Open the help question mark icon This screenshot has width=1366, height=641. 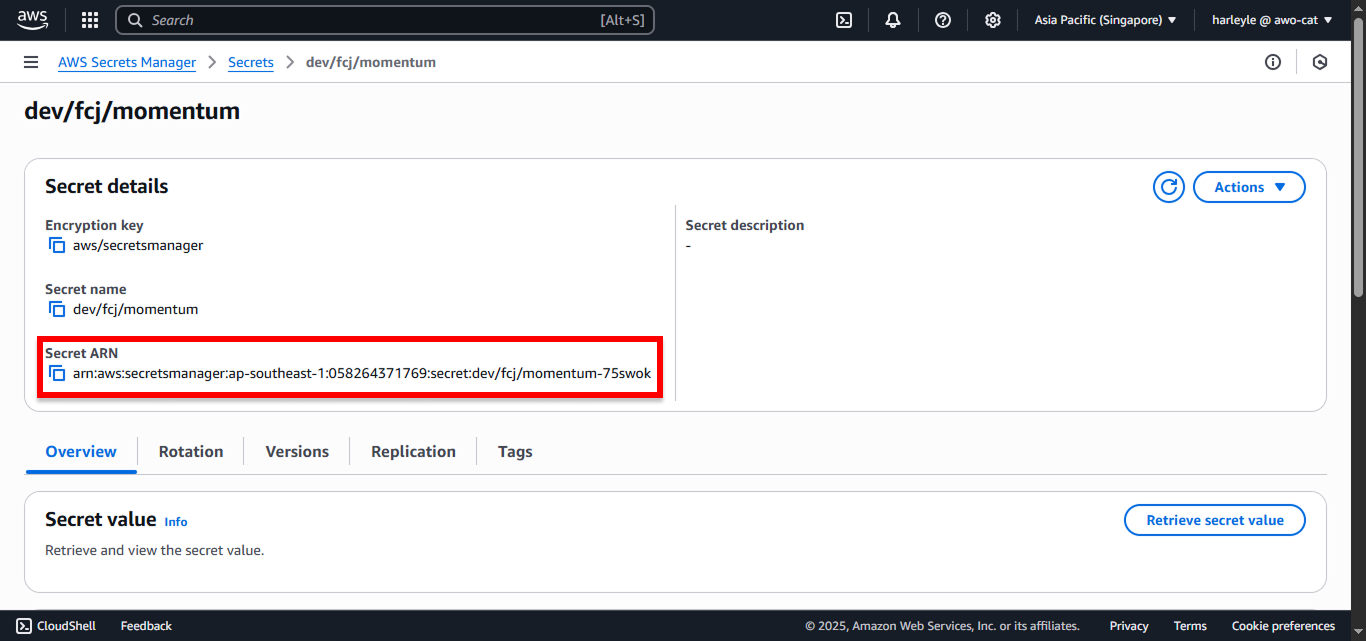point(943,20)
